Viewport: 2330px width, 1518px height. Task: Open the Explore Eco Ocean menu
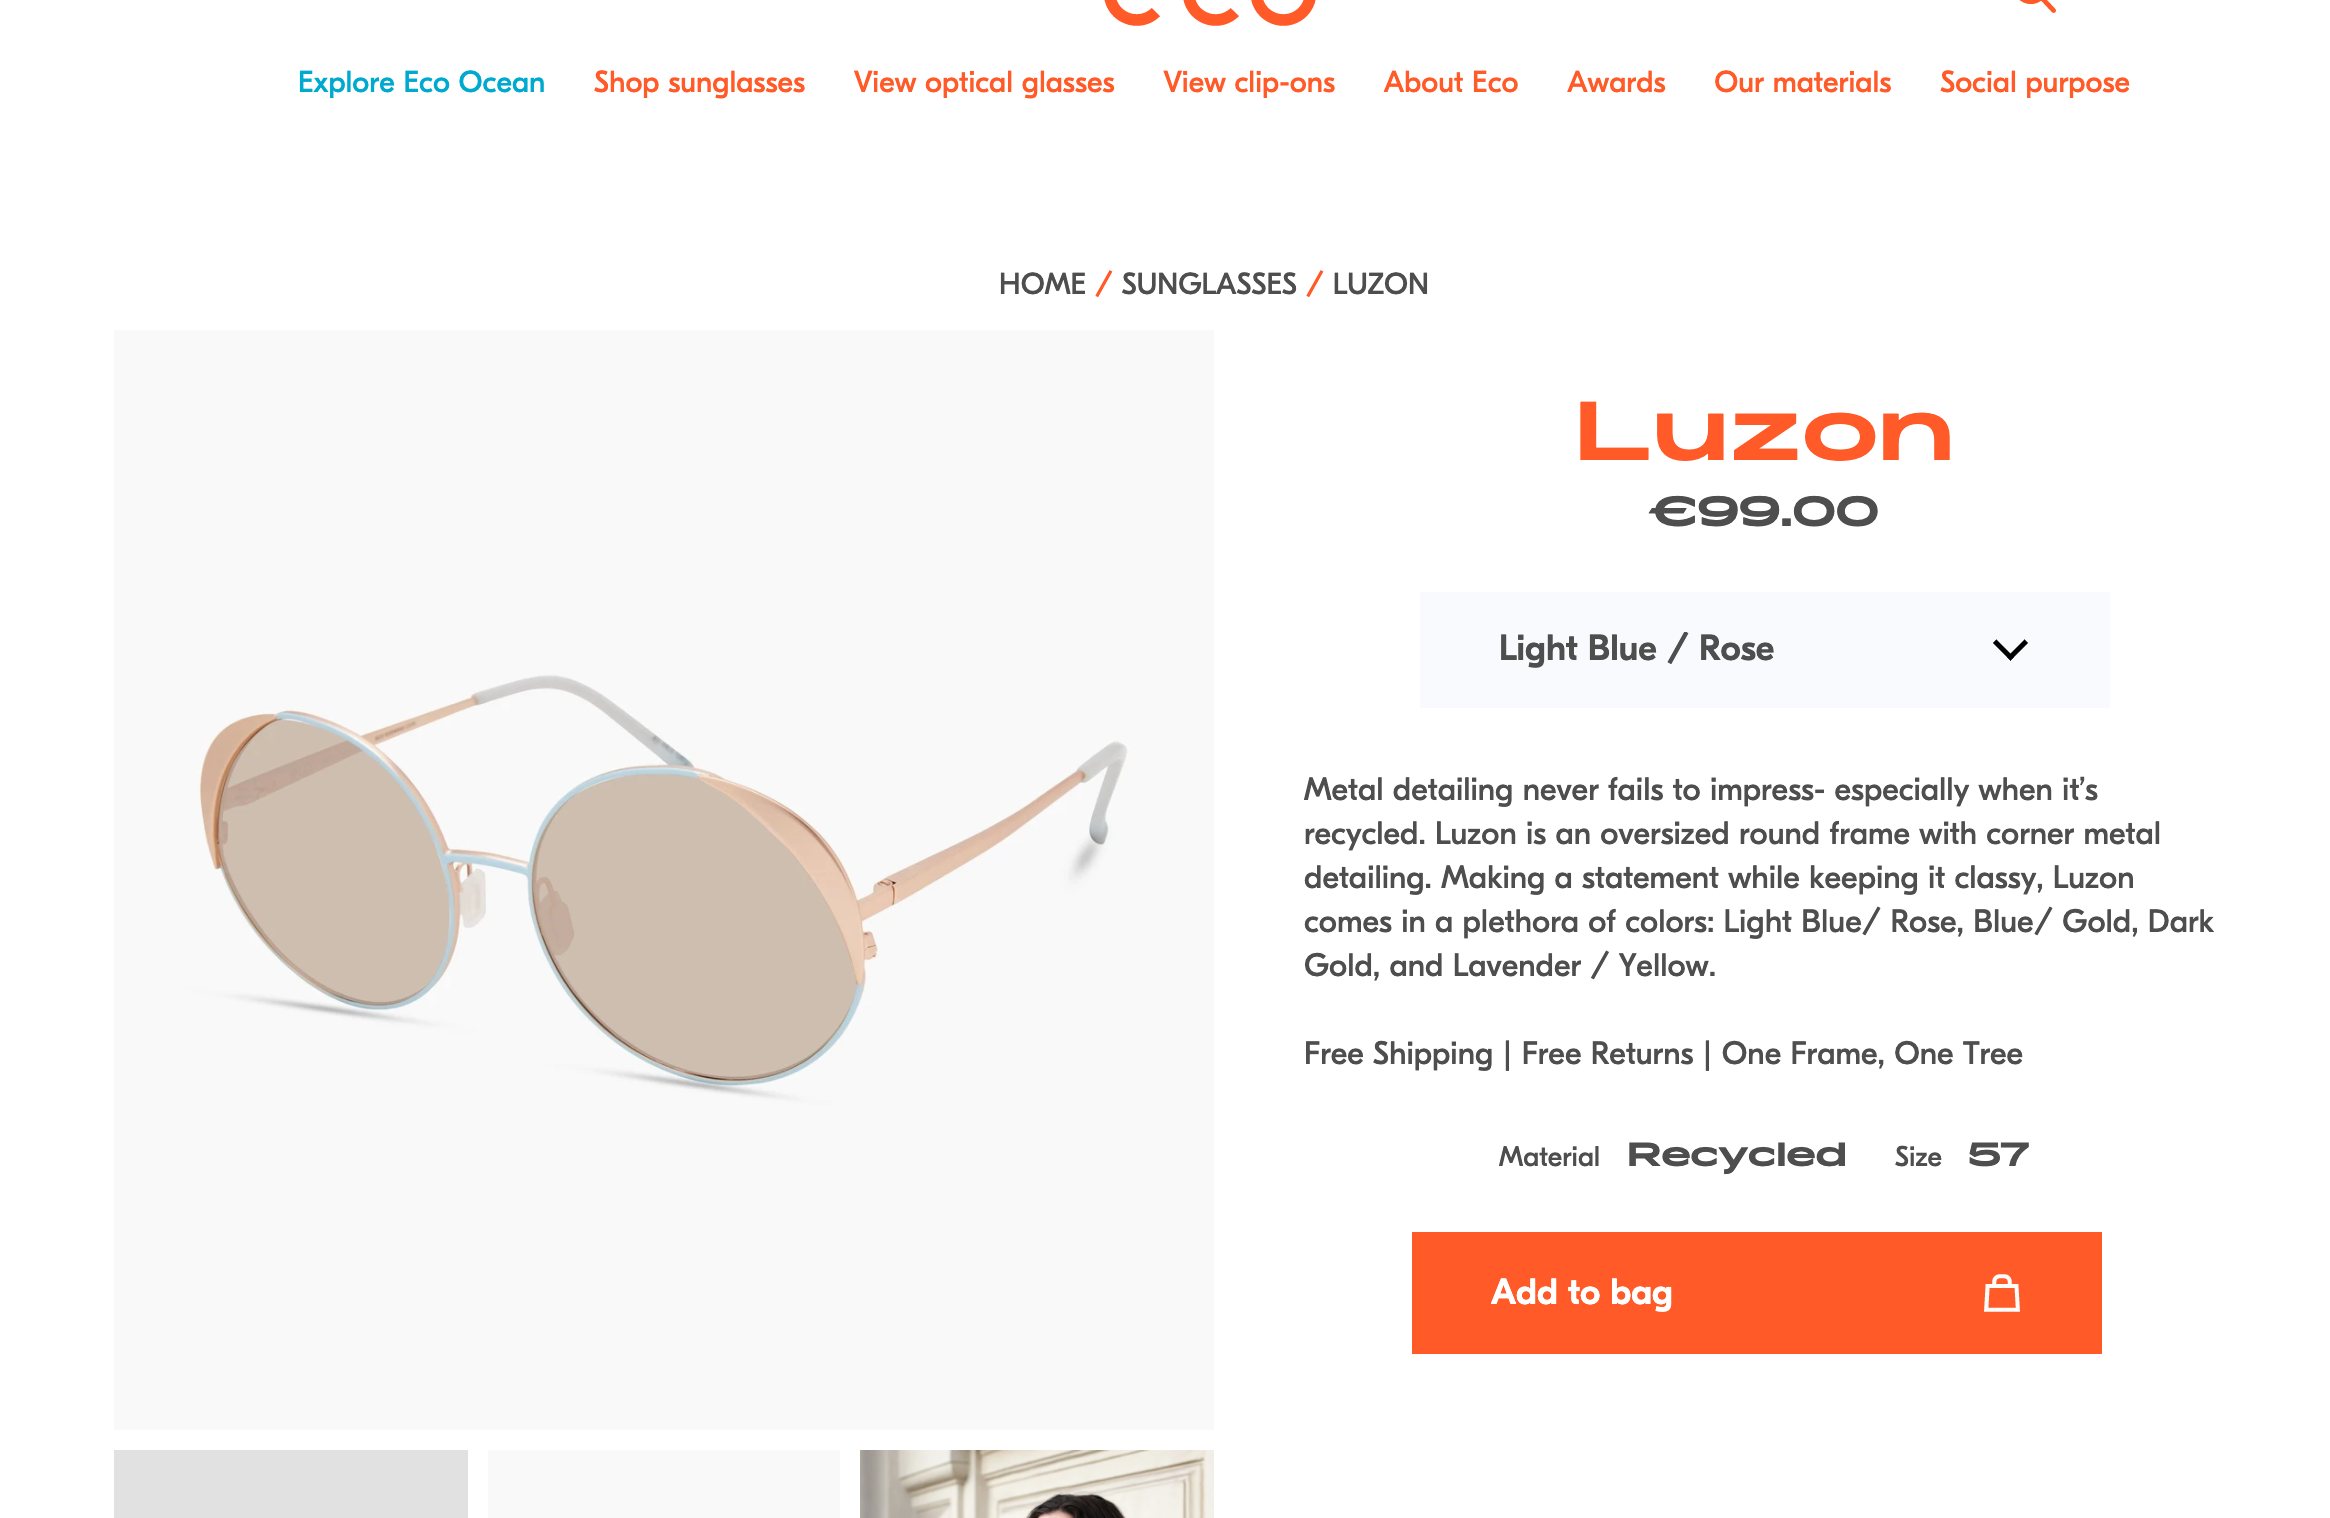421,82
